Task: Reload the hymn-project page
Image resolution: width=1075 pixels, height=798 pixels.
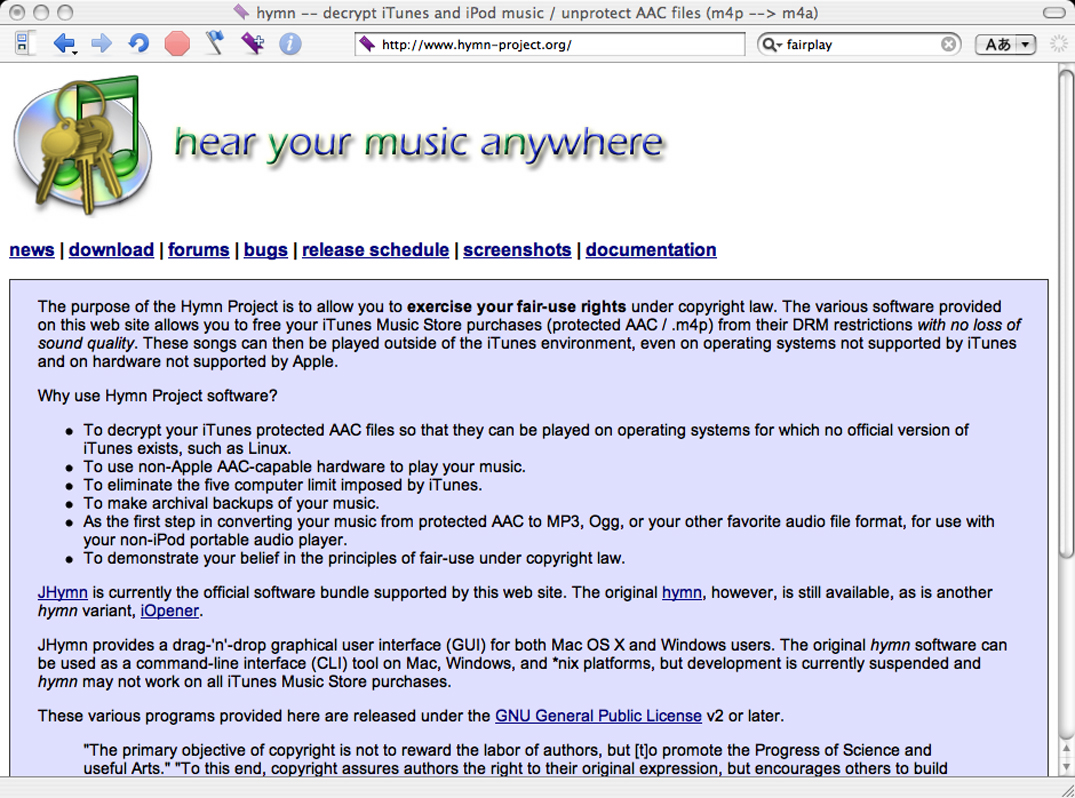Action: (x=138, y=44)
